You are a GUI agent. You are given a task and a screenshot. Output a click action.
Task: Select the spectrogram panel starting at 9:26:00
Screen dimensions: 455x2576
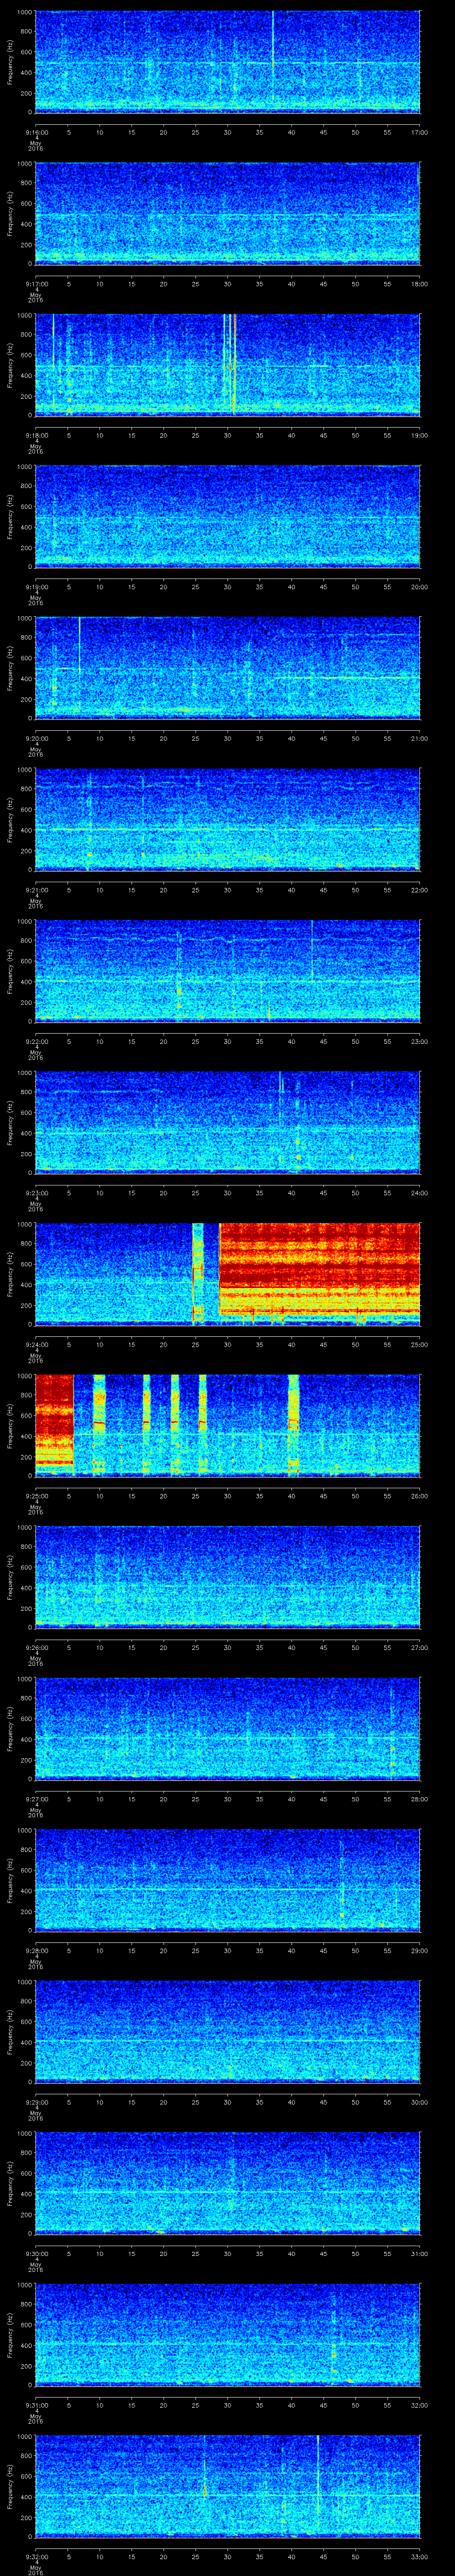tap(227, 1577)
